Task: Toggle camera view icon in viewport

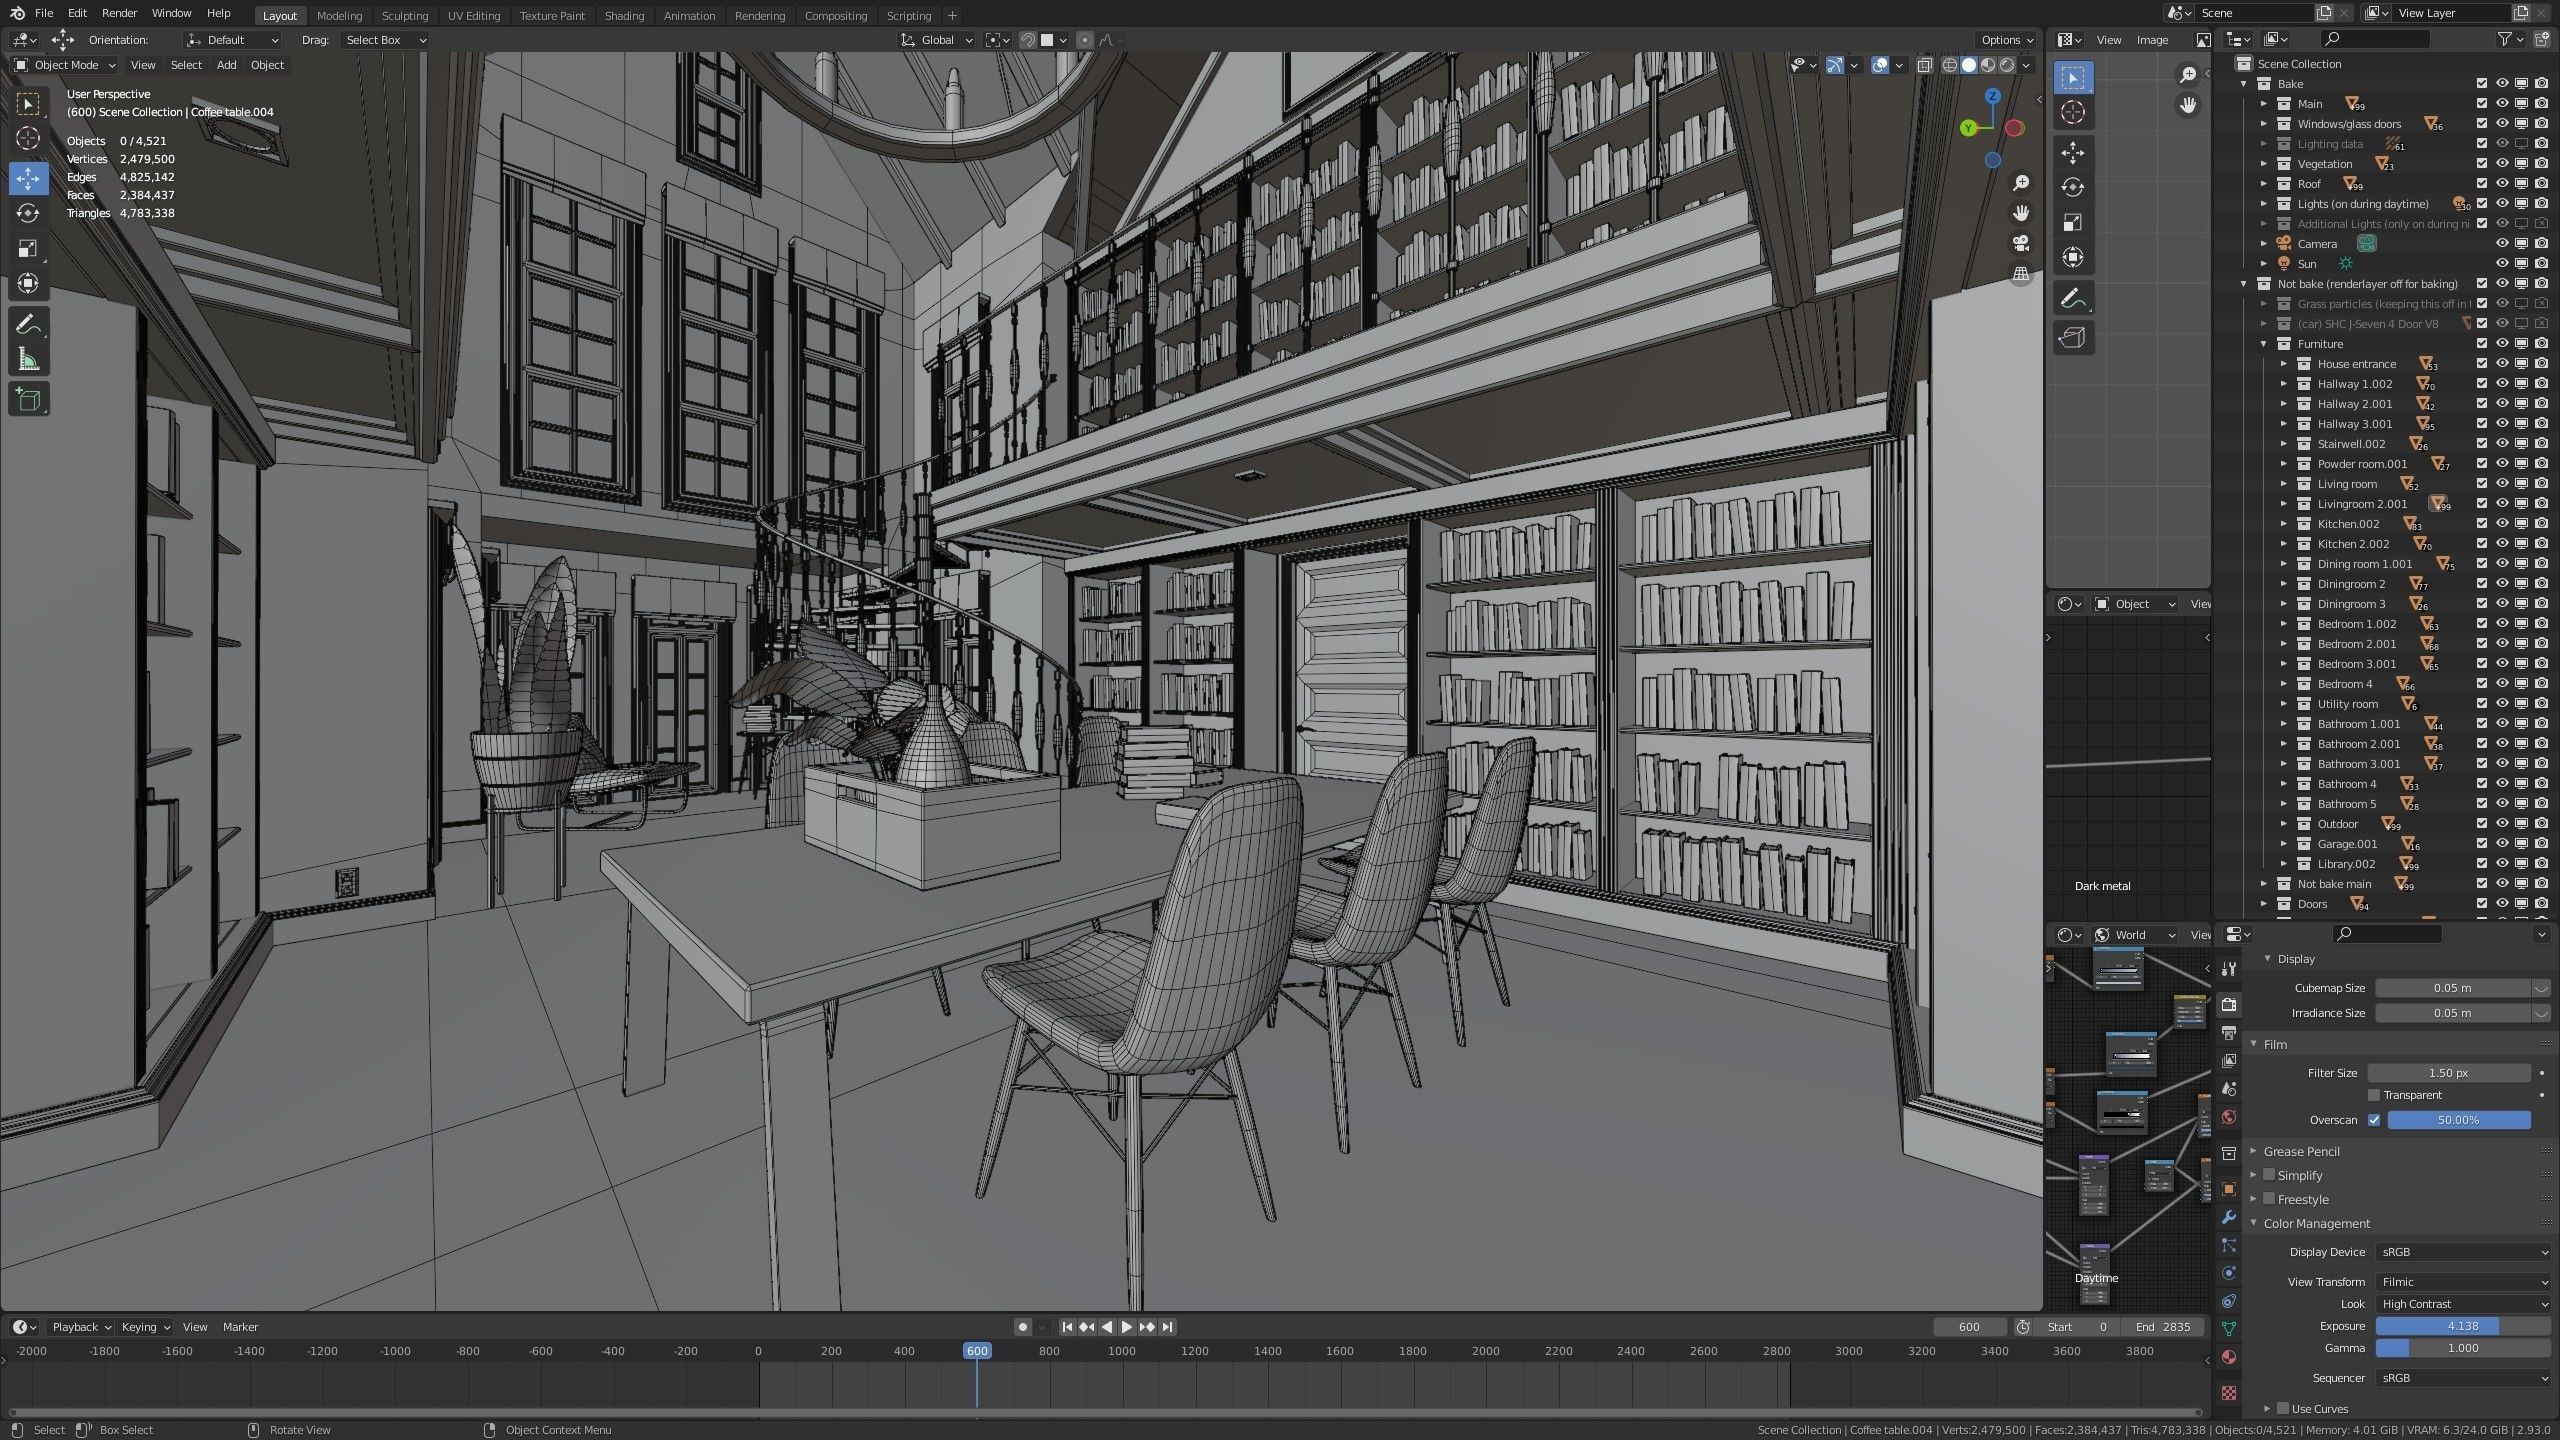Action: click(2021, 244)
